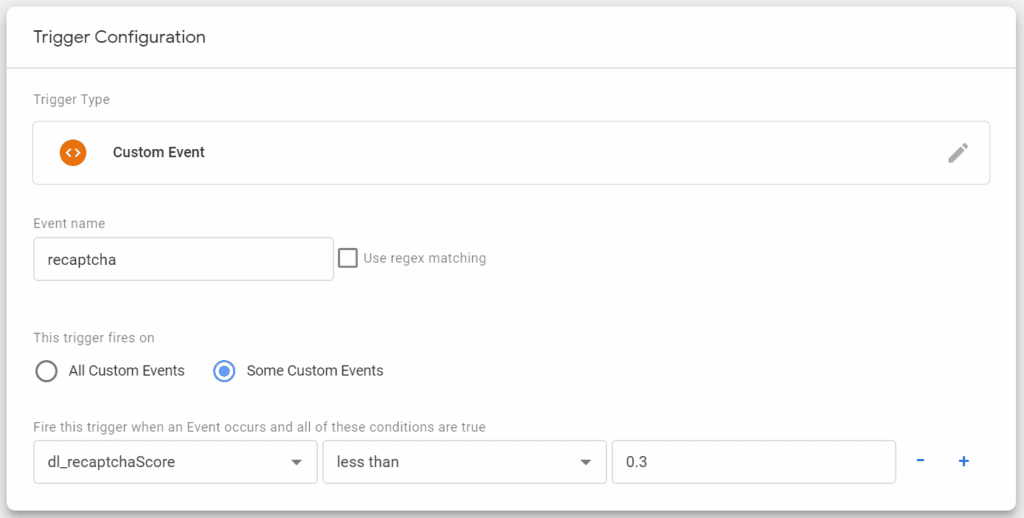Image resolution: width=1024 pixels, height=518 pixels.
Task: Open the less than operator dropdown
Action: [464, 462]
